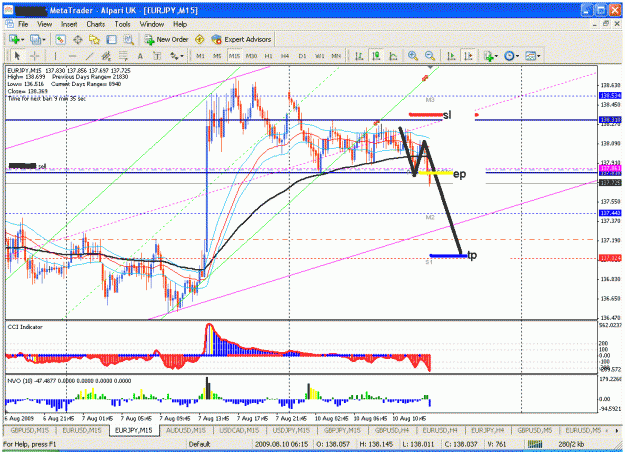Click the New Order button
625x452 pixels.
[x=166, y=39]
